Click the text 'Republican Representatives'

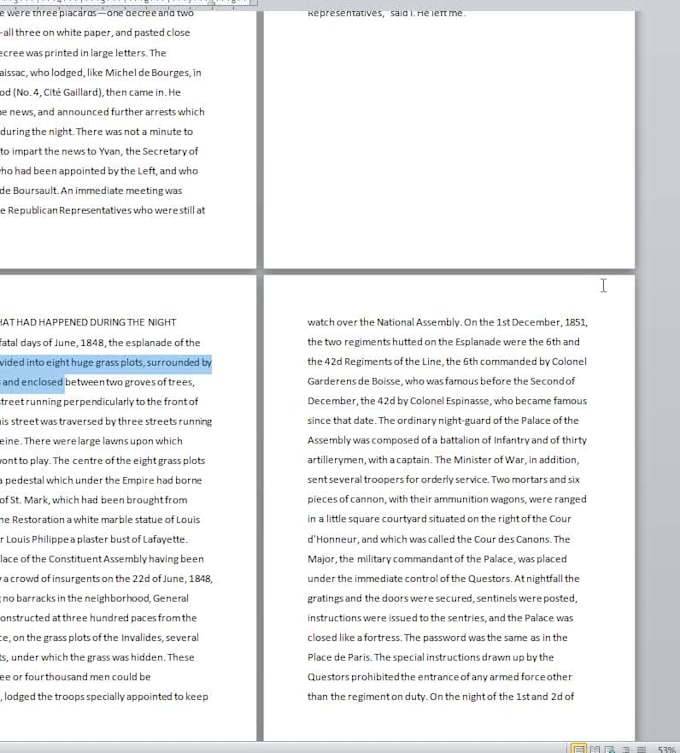point(69,210)
